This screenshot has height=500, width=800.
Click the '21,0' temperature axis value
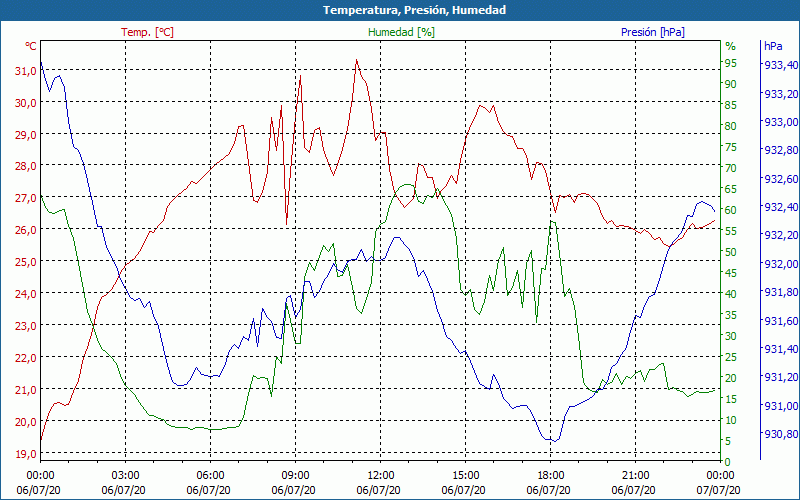coord(26,389)
